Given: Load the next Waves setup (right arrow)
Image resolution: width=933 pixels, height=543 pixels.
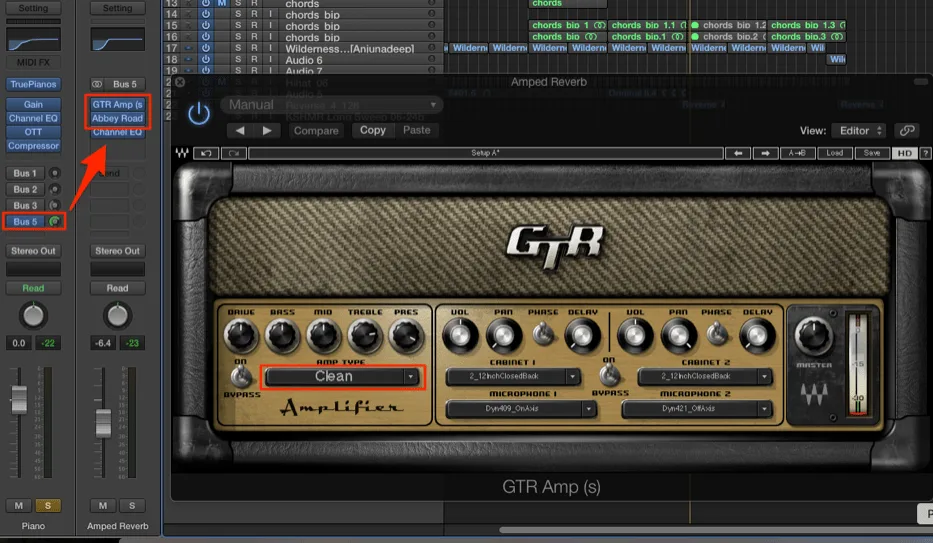Looking at the screenshot, I should pyautogui.click(x=765, y=153).
